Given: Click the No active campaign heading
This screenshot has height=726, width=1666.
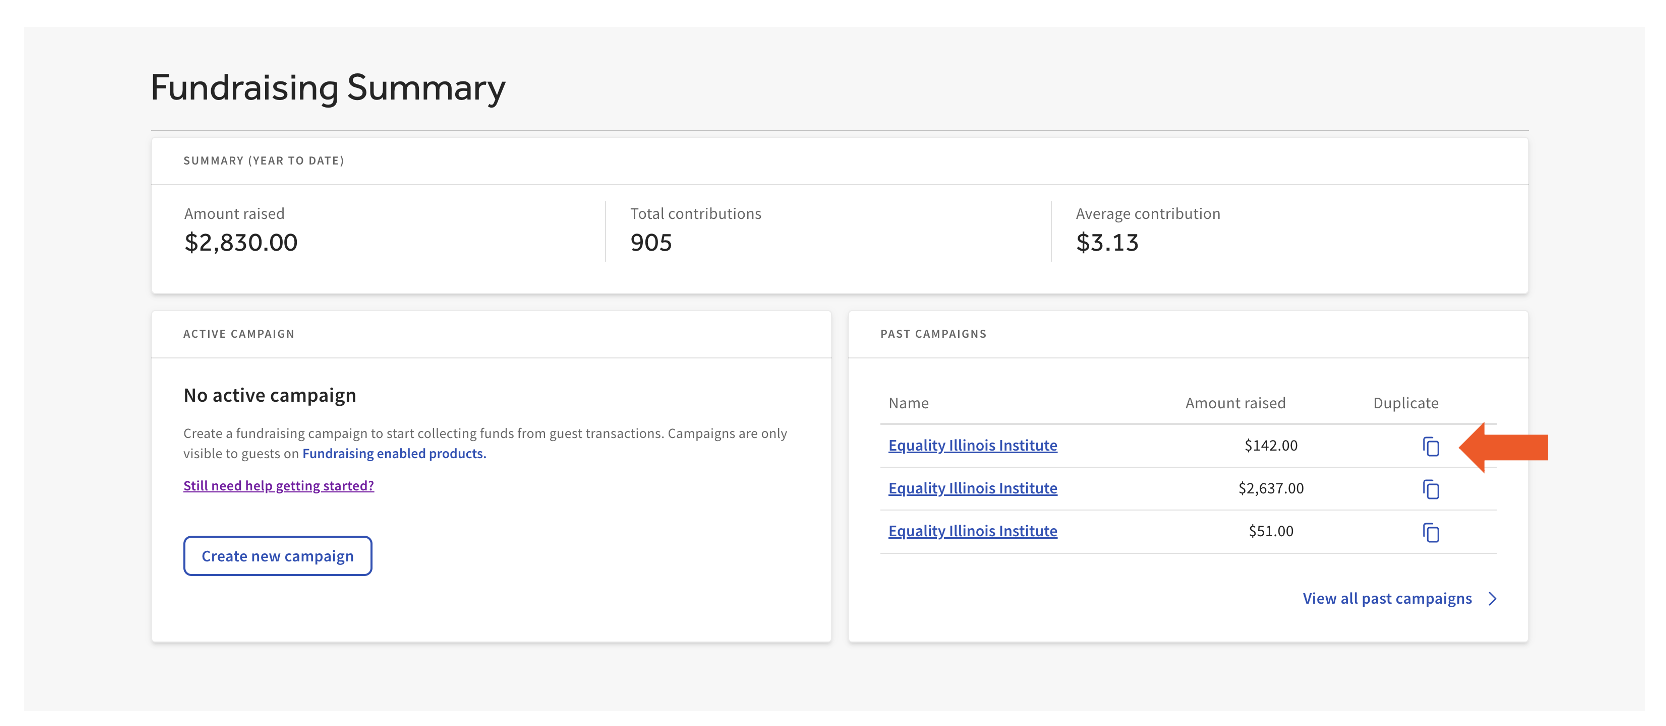Looking at the screenshot, I should [x=270, y=396].
